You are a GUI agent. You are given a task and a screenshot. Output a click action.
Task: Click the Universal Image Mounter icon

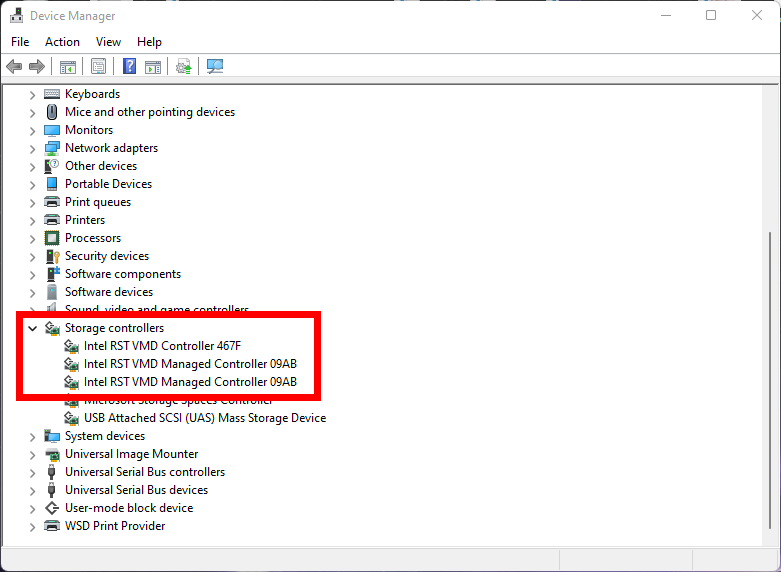(52, 454)
